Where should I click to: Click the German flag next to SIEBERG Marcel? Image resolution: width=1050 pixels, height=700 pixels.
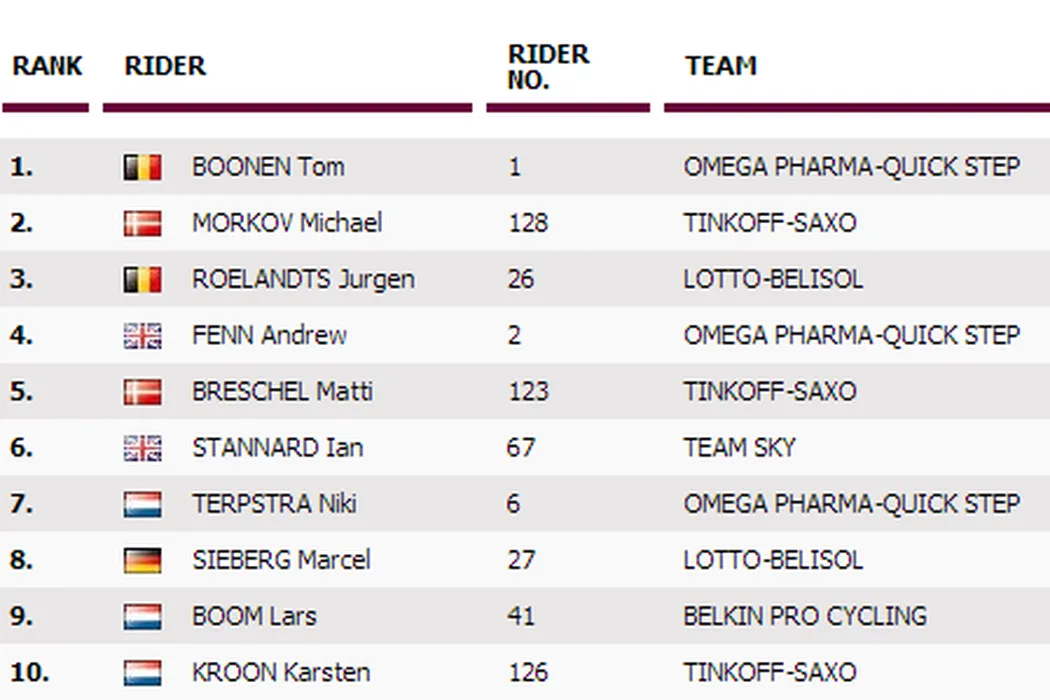pos(142,560)
